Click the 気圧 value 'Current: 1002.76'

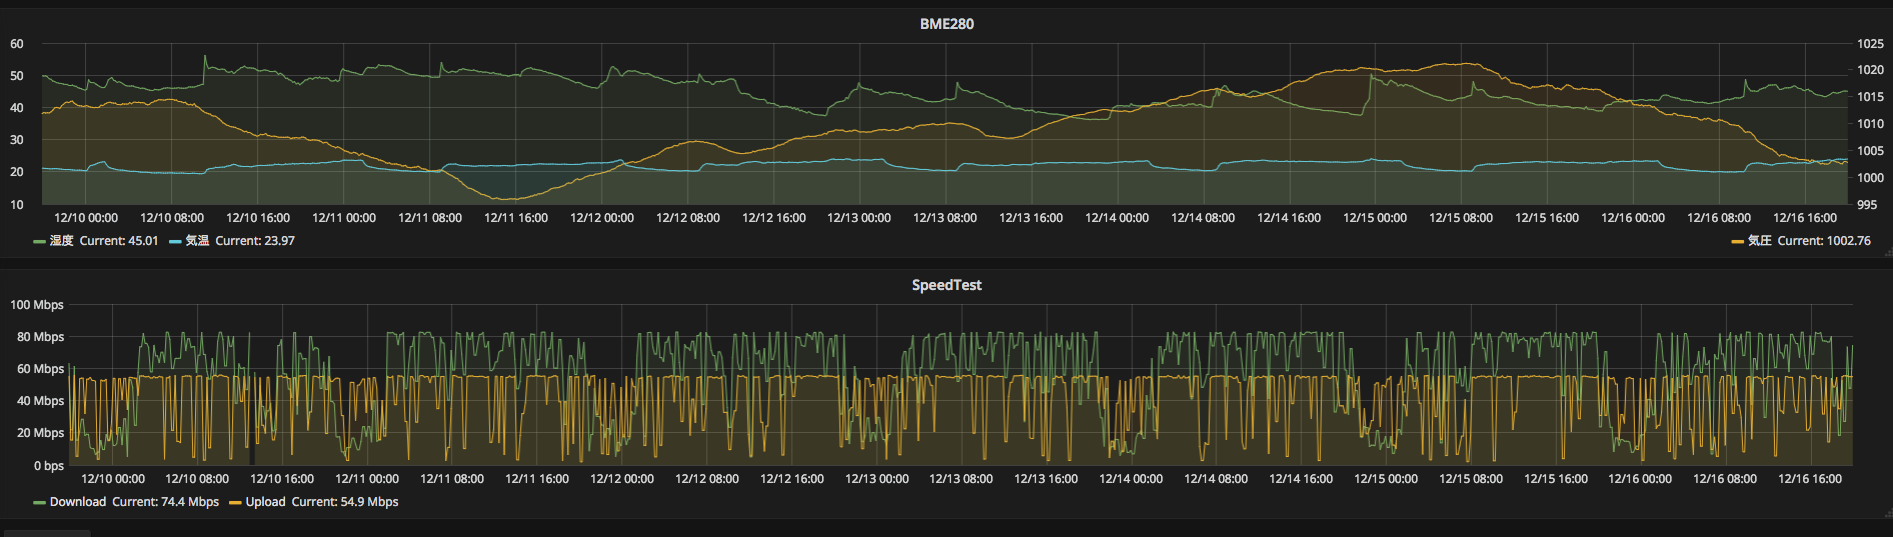click(1824, 241)
